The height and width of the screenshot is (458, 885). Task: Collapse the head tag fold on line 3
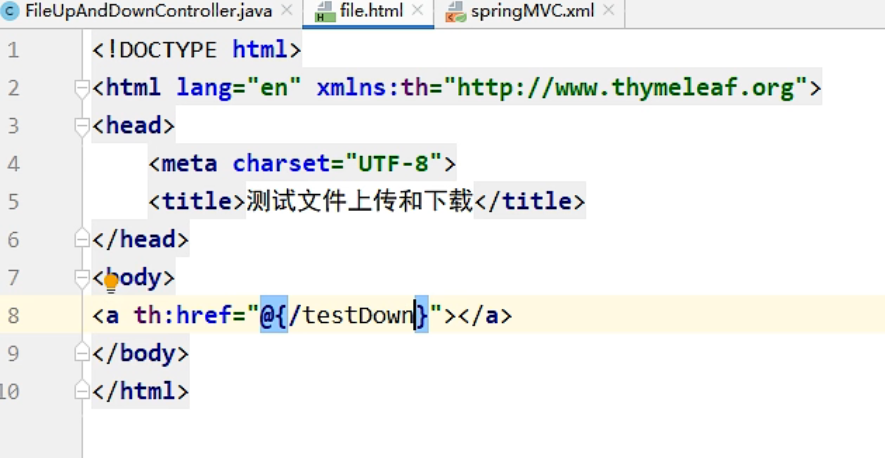[82, 126]
